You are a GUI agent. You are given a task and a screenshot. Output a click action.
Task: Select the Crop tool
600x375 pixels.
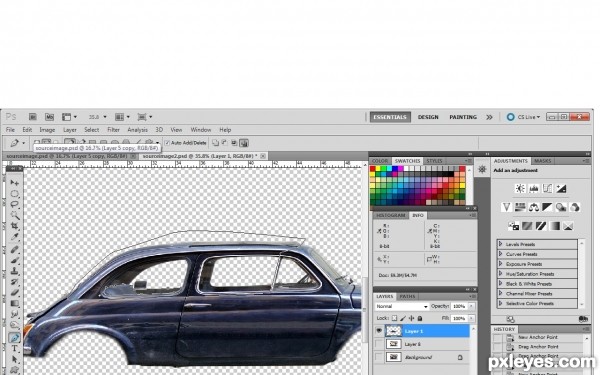click(x=15, y=226)
